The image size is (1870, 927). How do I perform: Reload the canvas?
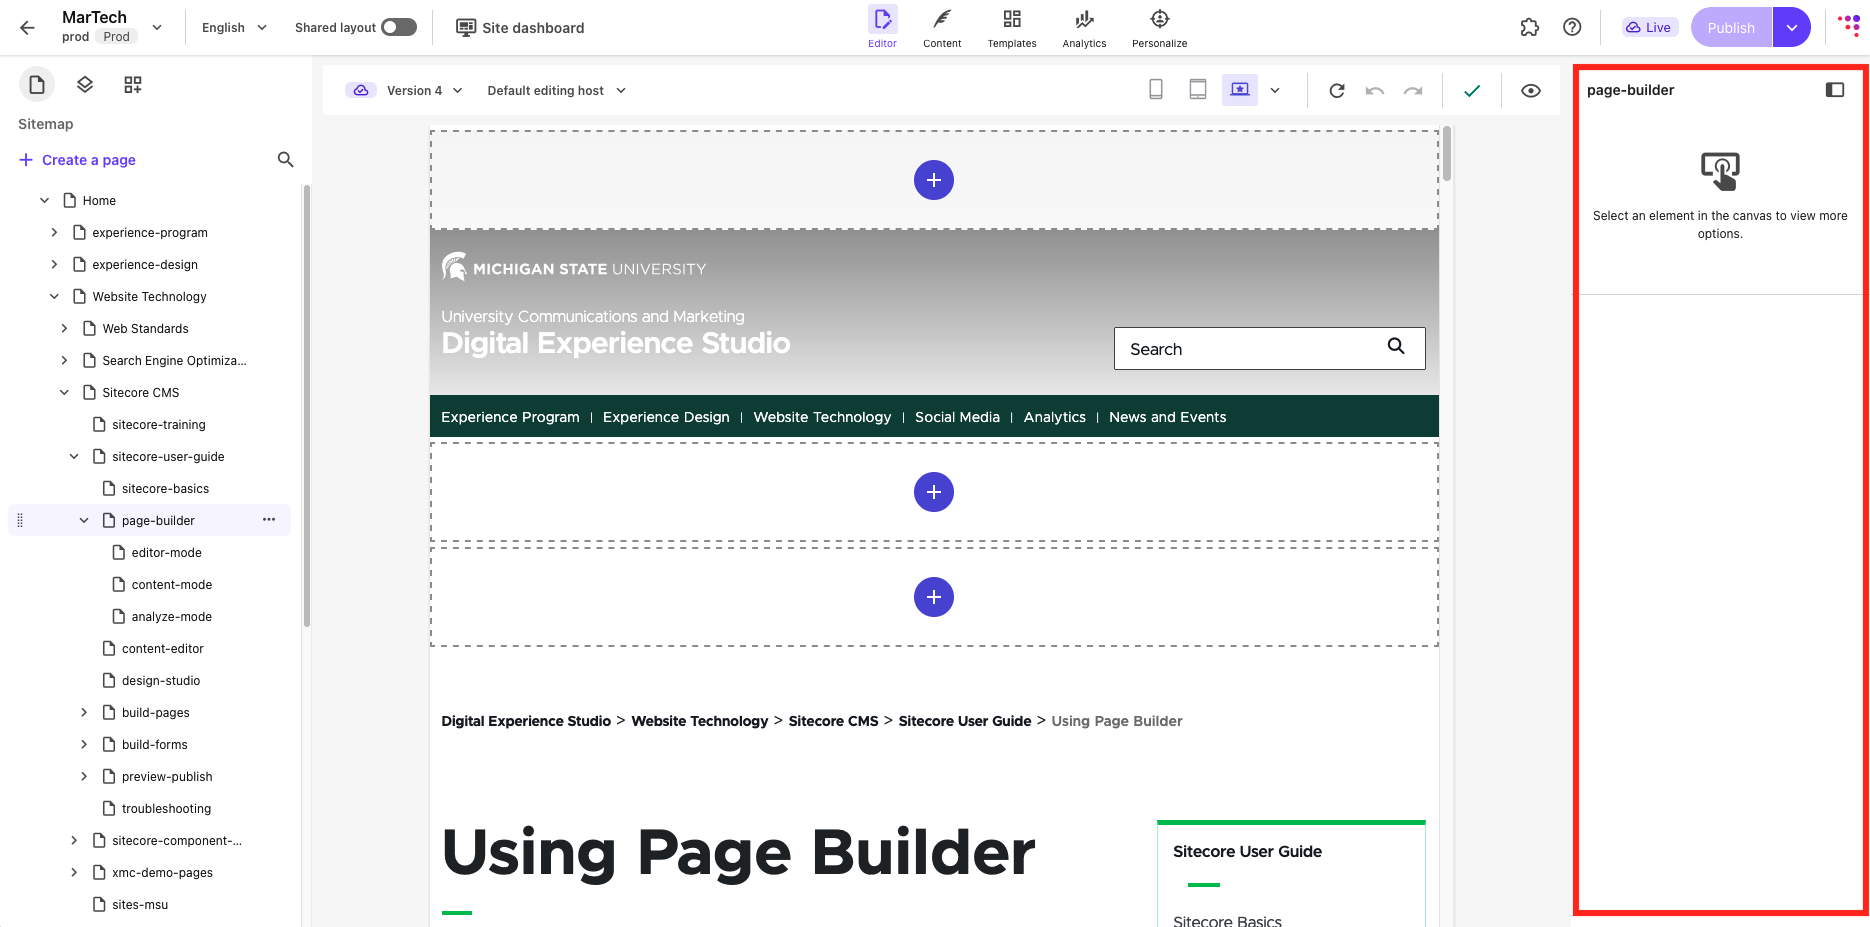coord(1337,90)
